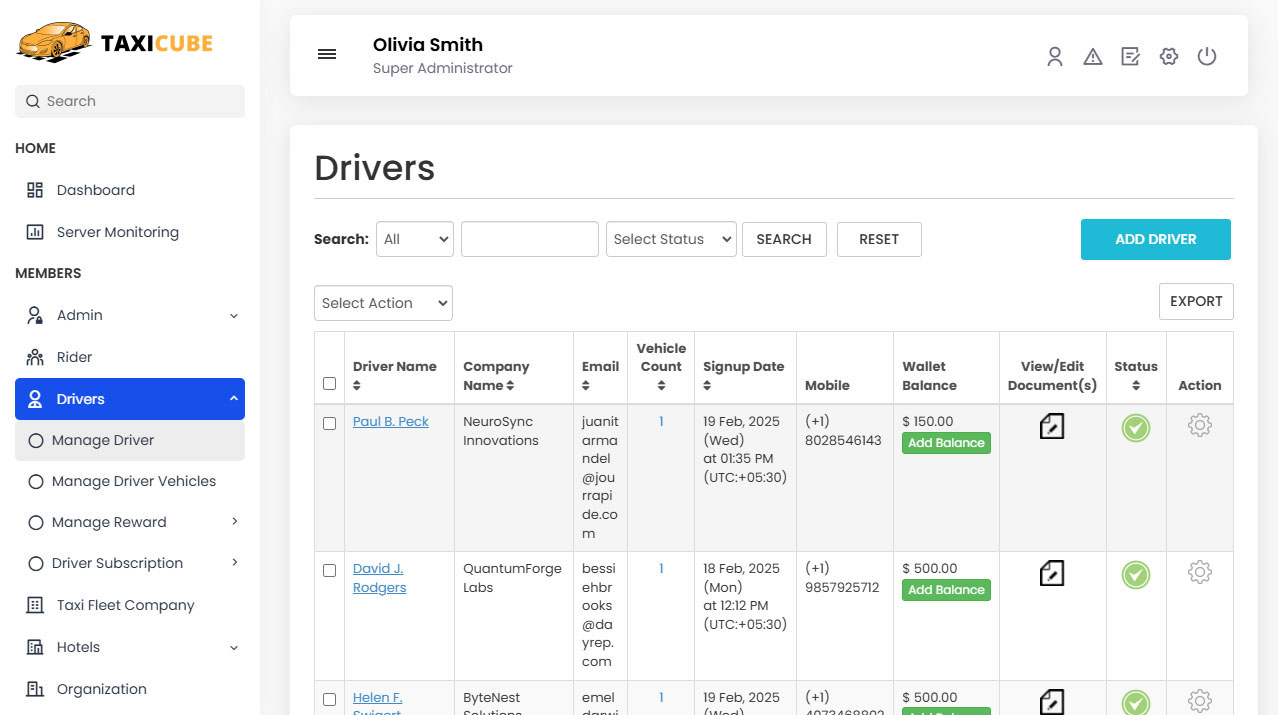Open the profile icon in the top header
1278x715 pixels.
coord(1054,57)
